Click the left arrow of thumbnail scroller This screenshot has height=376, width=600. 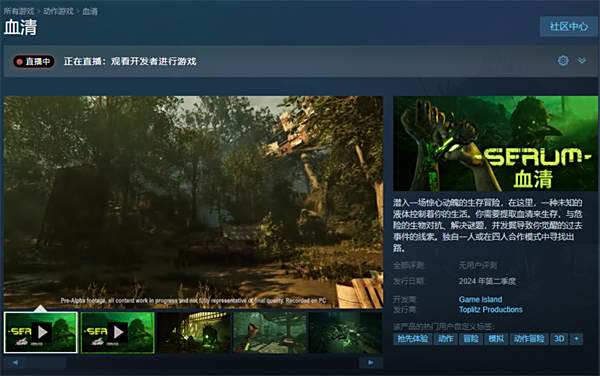coord(15,362)
